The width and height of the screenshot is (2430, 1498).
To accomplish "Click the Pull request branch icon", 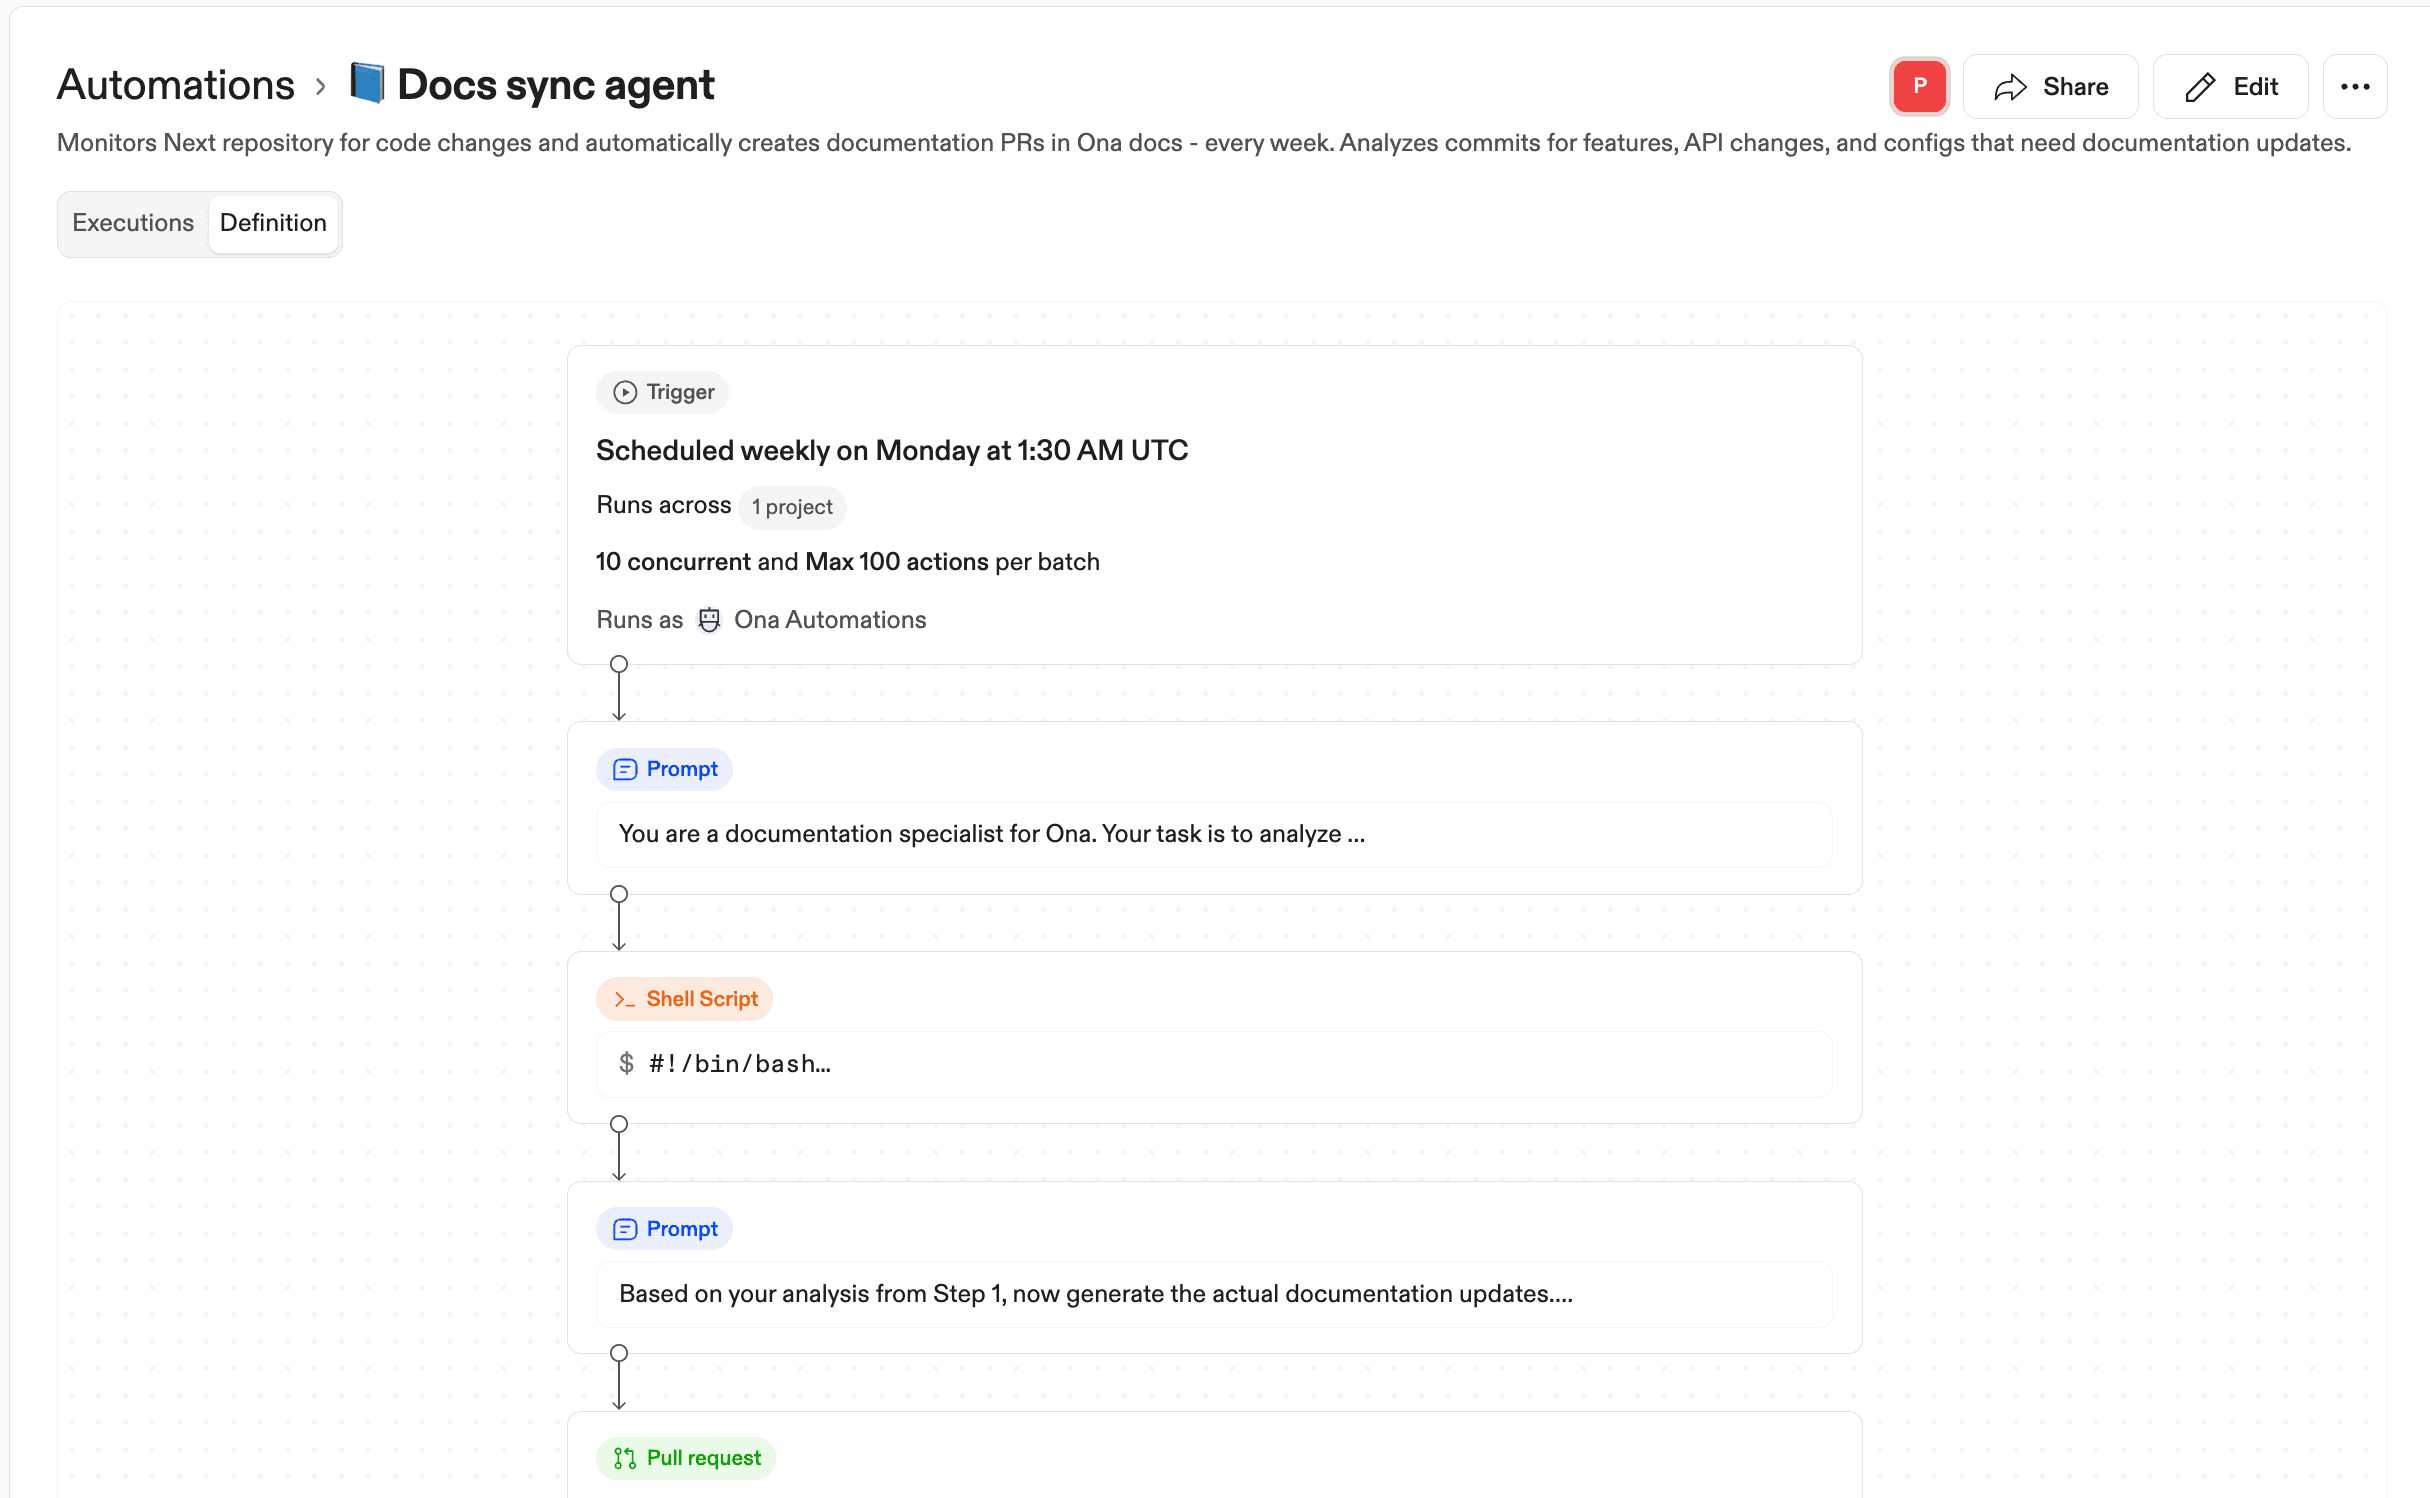I will 624,1458.
